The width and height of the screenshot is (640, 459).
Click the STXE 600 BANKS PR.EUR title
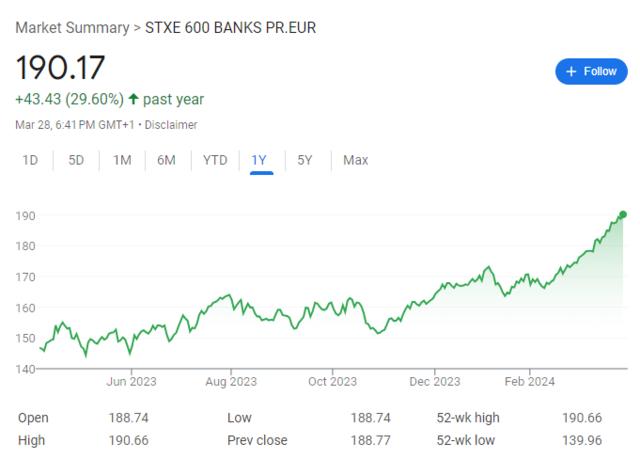coord(230,26)
